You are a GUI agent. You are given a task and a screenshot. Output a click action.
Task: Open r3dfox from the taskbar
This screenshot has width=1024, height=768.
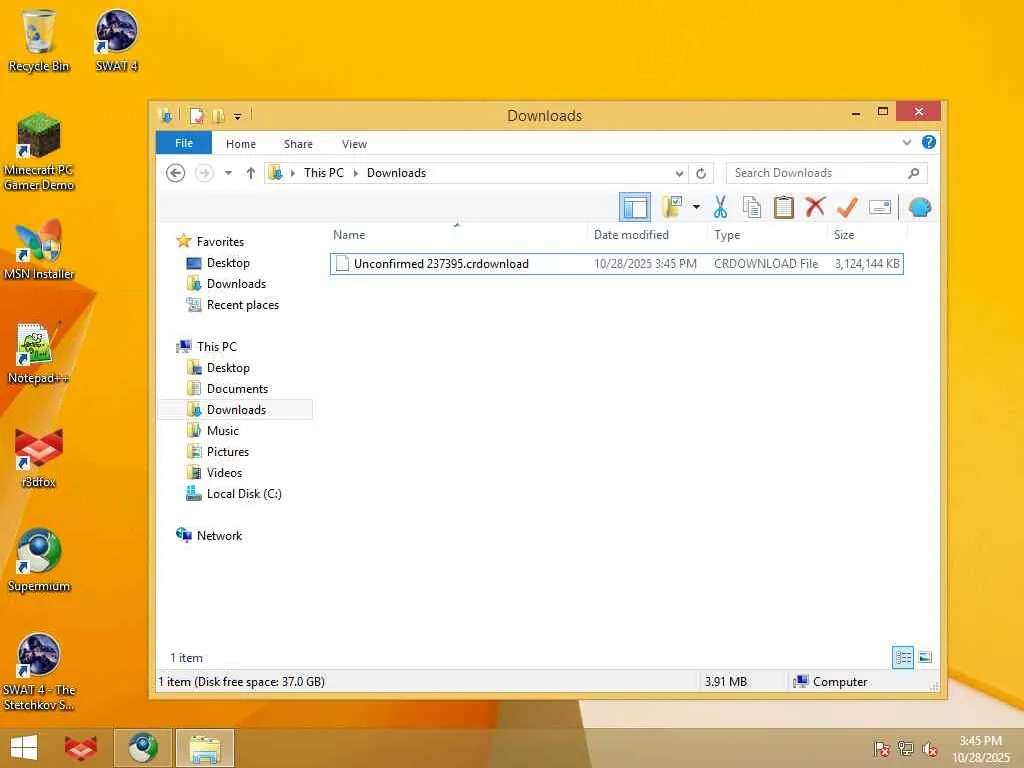tap(81, 748)
